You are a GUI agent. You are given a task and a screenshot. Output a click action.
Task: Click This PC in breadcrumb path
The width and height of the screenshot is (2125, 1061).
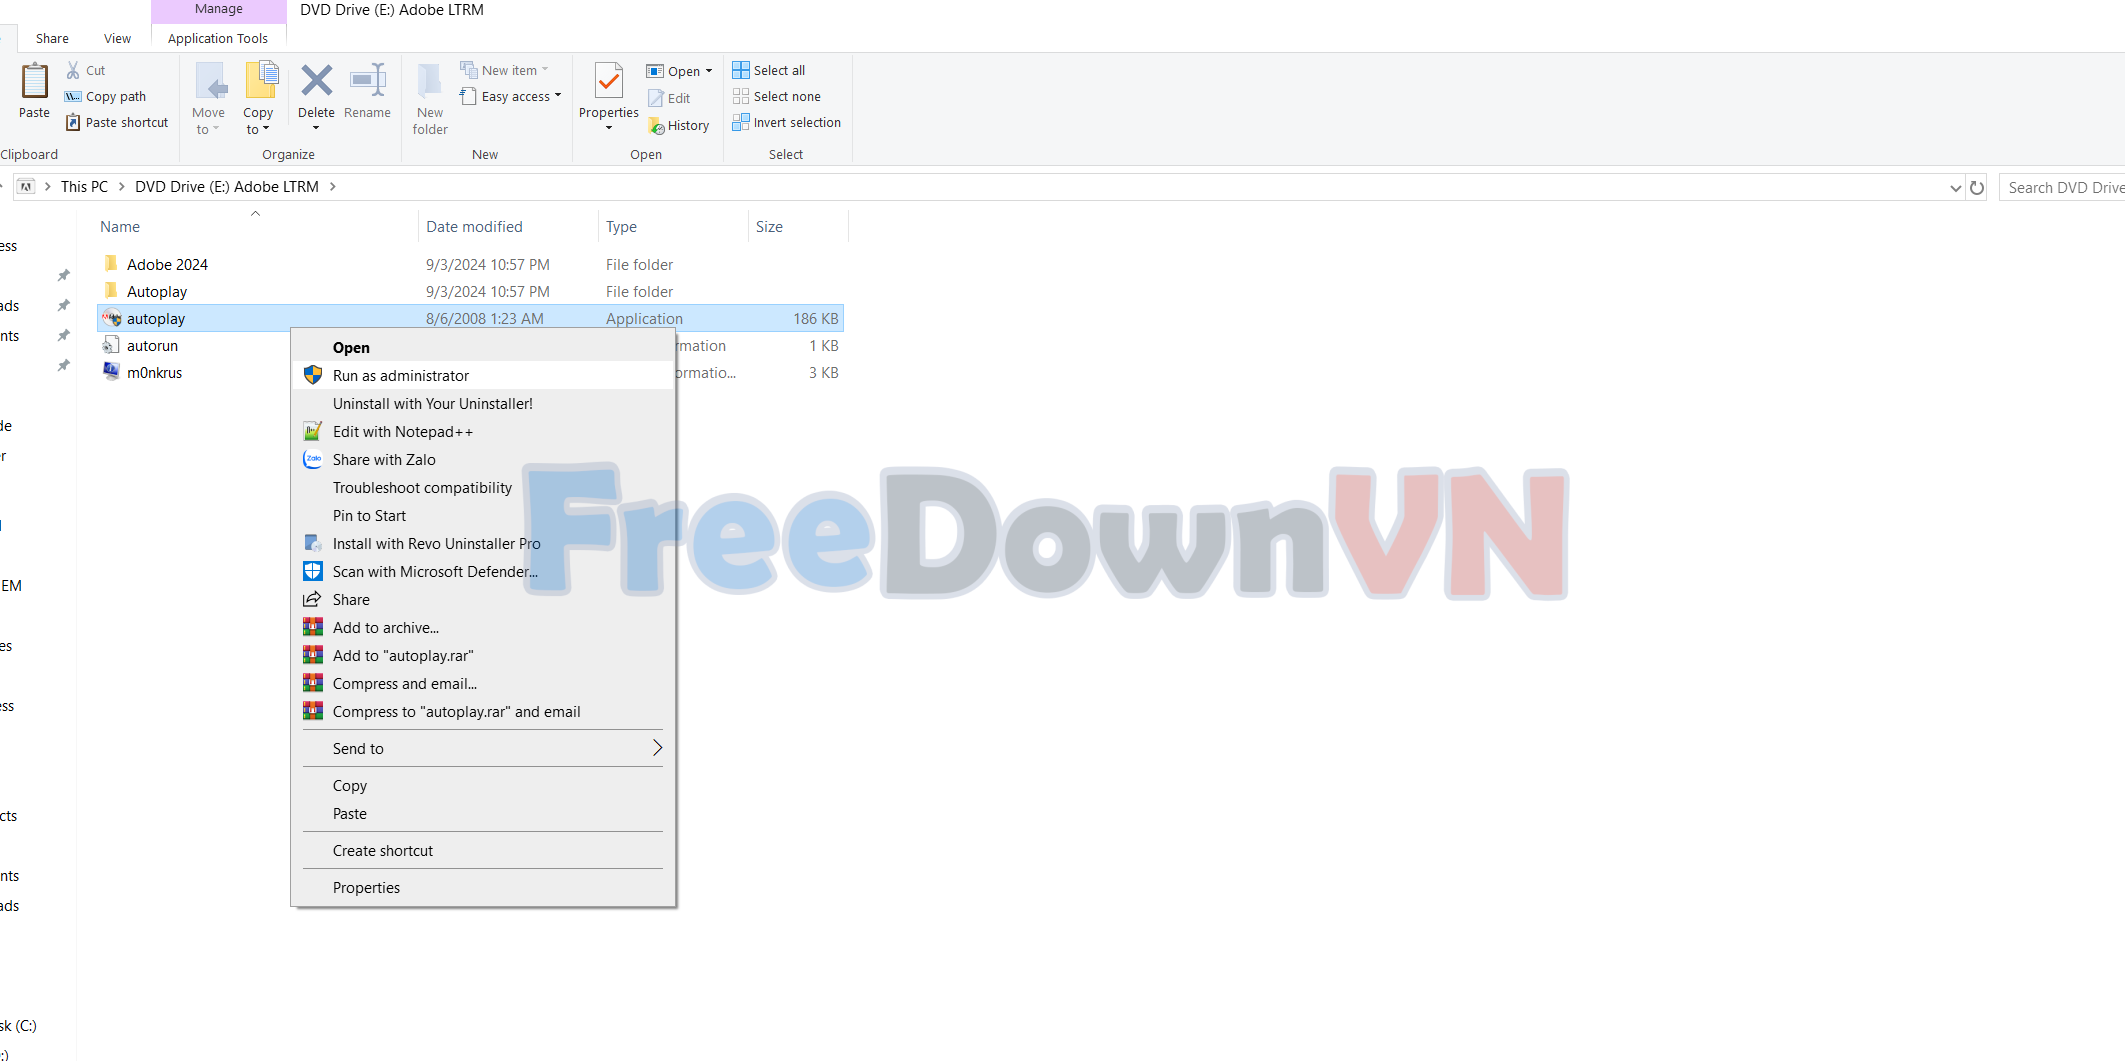point(84,186)
